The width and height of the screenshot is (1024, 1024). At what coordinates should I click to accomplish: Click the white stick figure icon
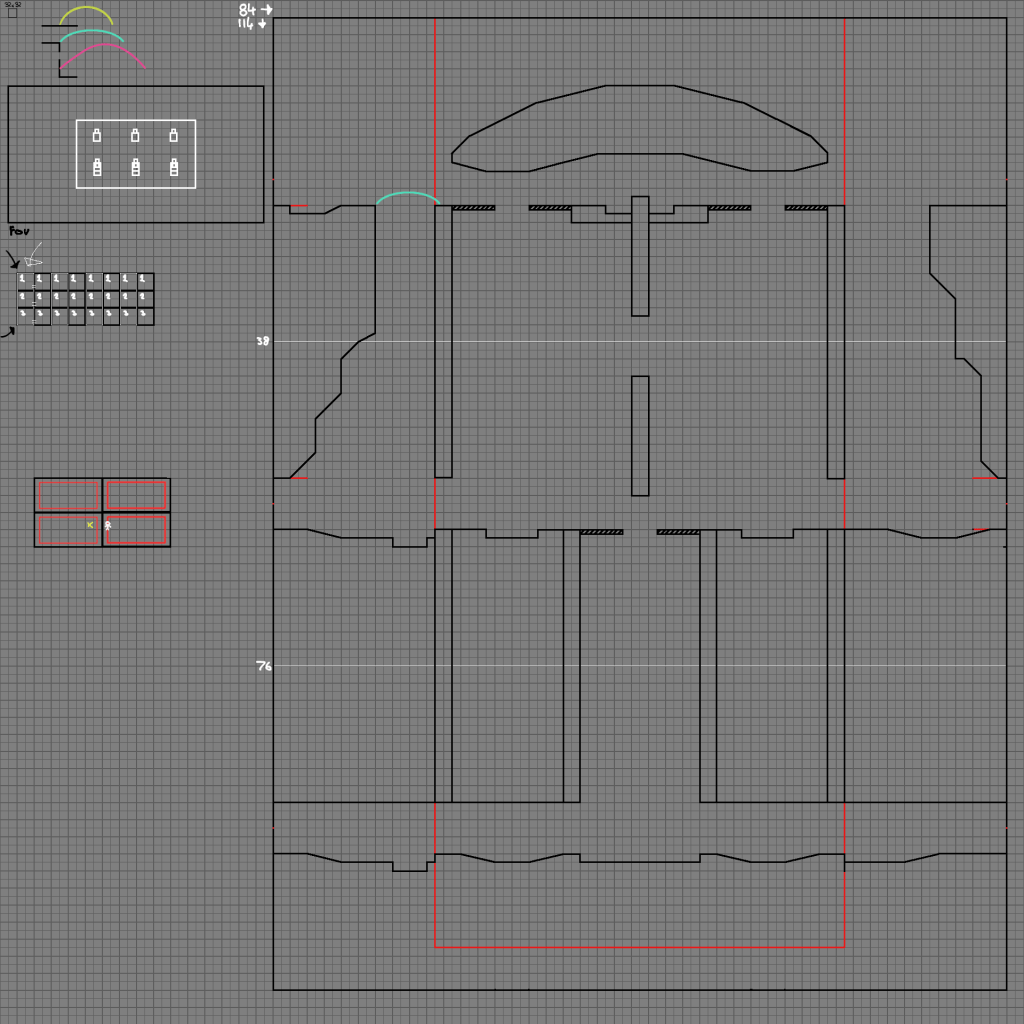click(108, 525)
